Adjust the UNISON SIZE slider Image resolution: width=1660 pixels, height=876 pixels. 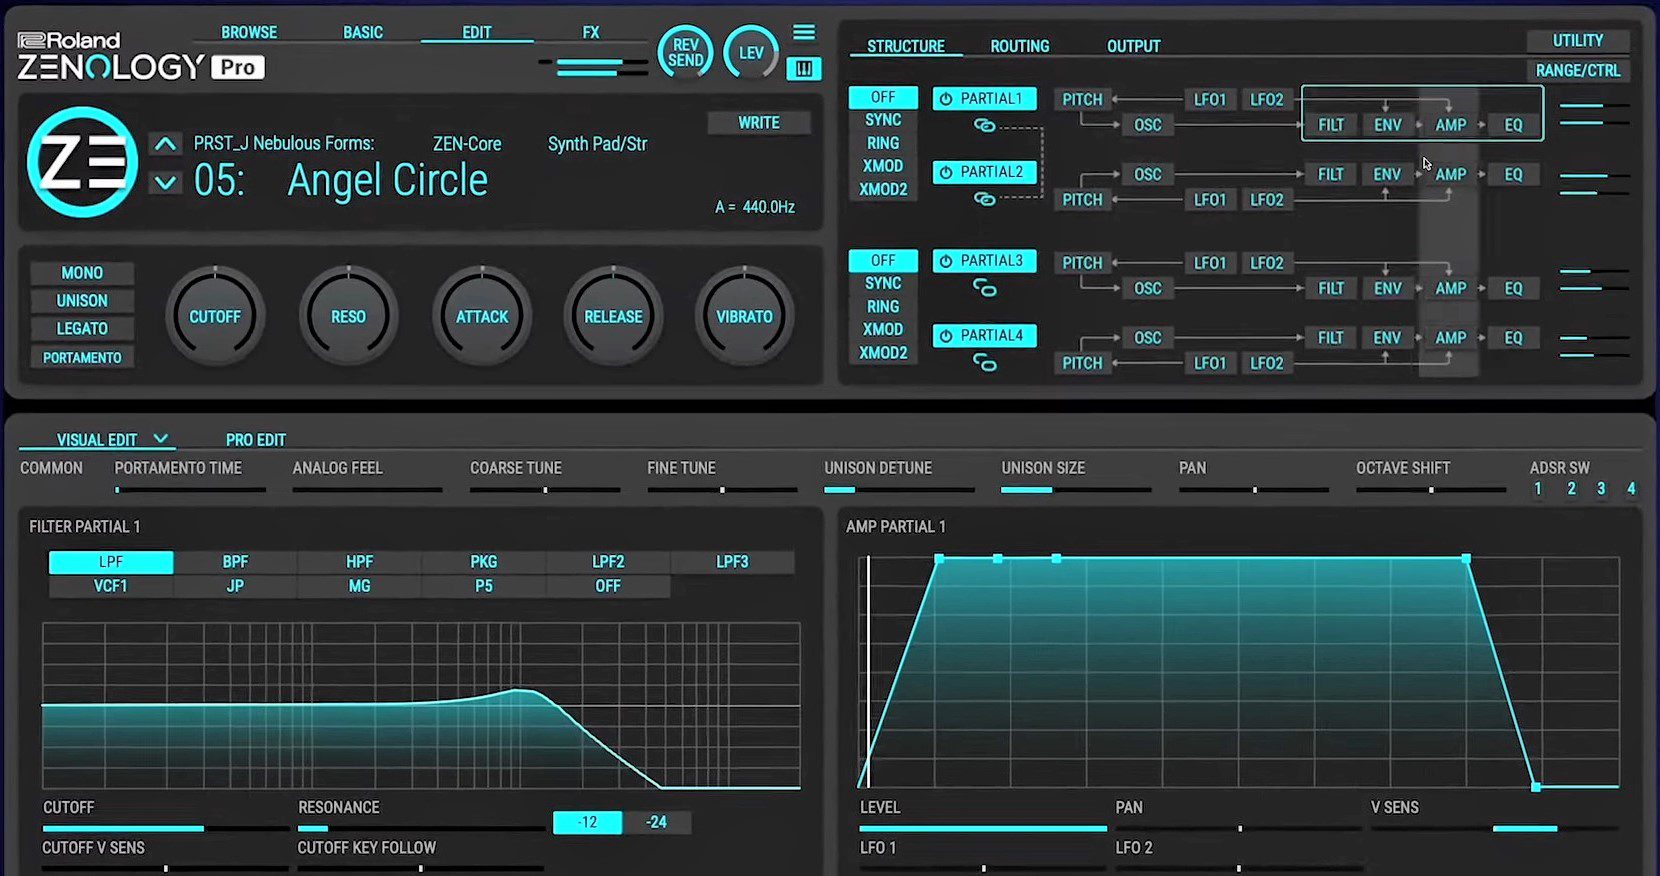(x=1076, y=490)
